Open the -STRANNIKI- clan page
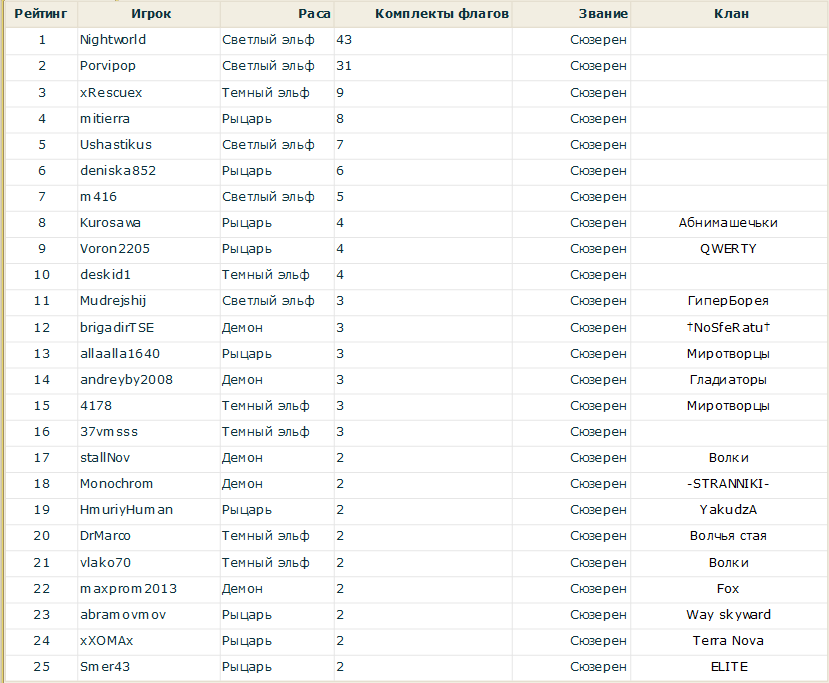Screen dimensions: 829x683 728,483
